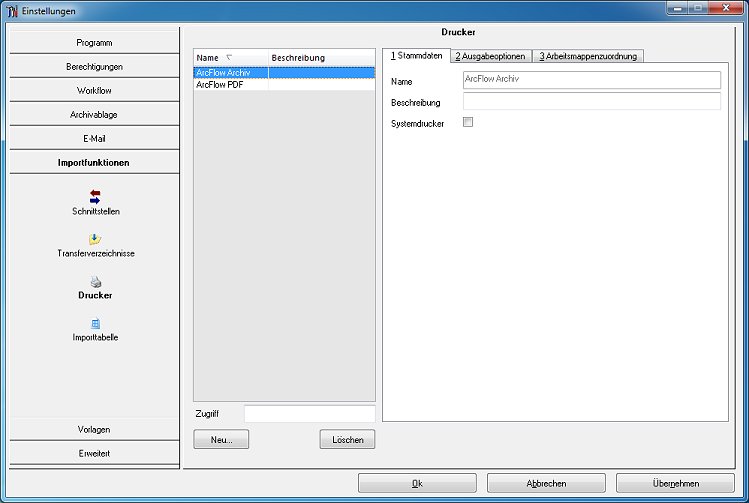Select the ArcFlow PDF list row
Viewport: 749px width, 503px height.
(284, 85)
